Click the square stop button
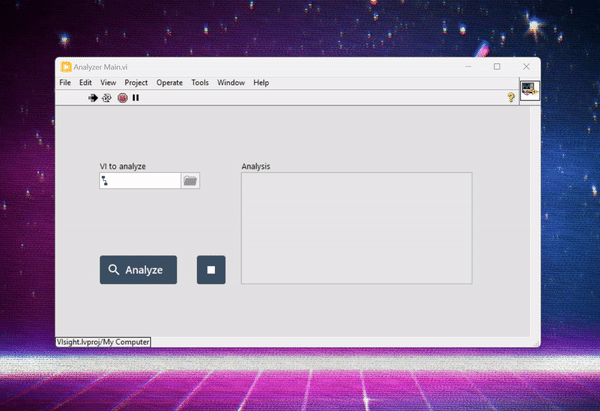The height and width of the screenshot is (411, 600). pos(211,270)
